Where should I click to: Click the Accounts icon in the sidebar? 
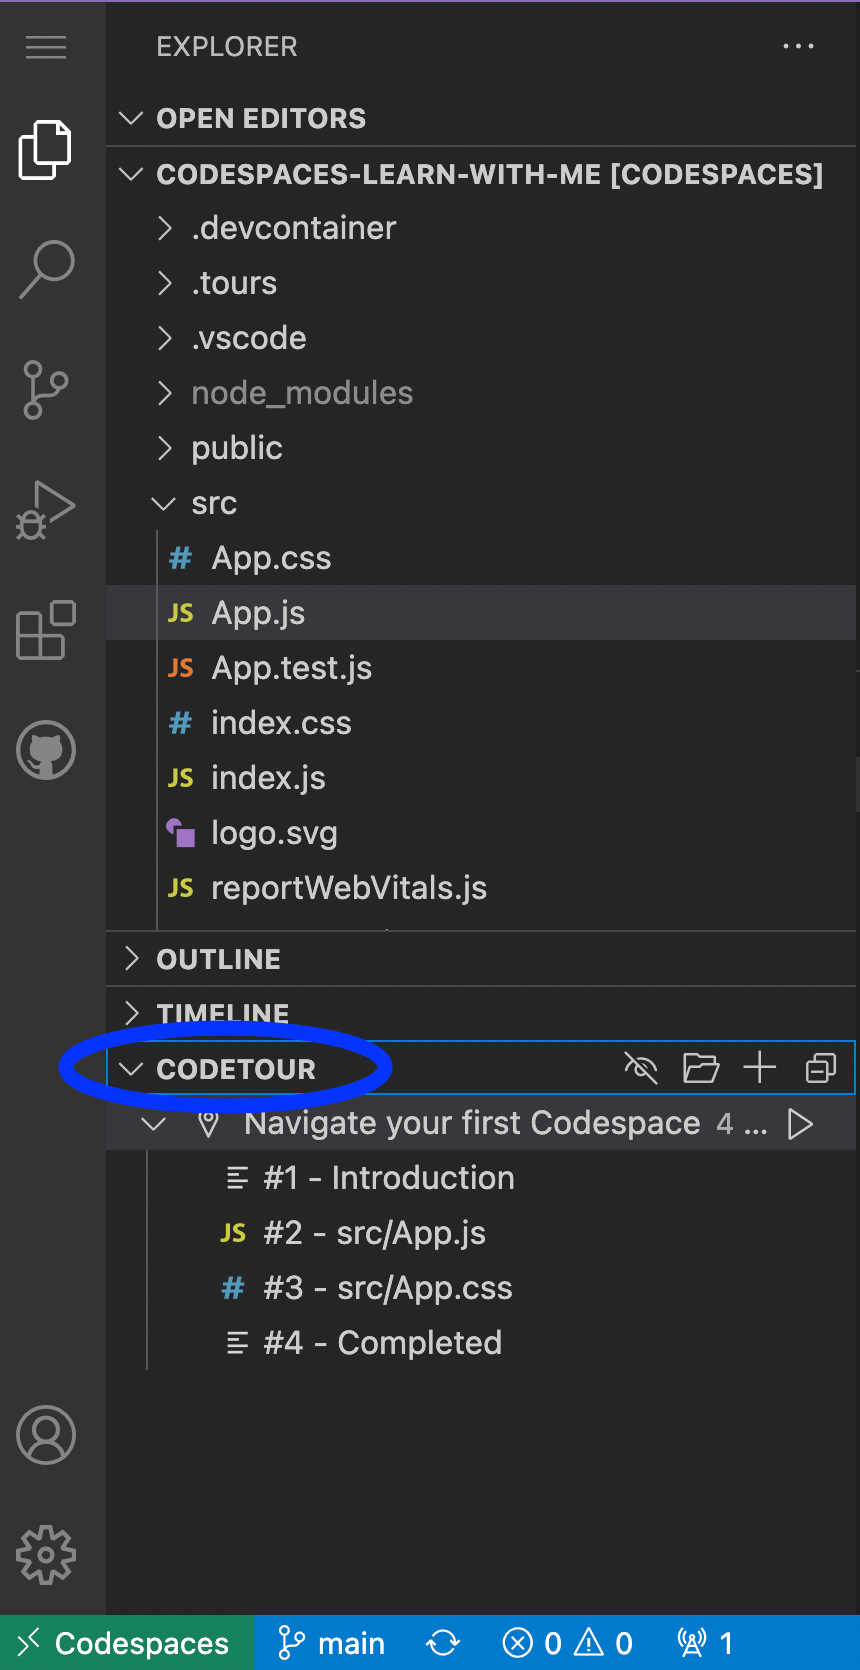[x=45, y=1434]
